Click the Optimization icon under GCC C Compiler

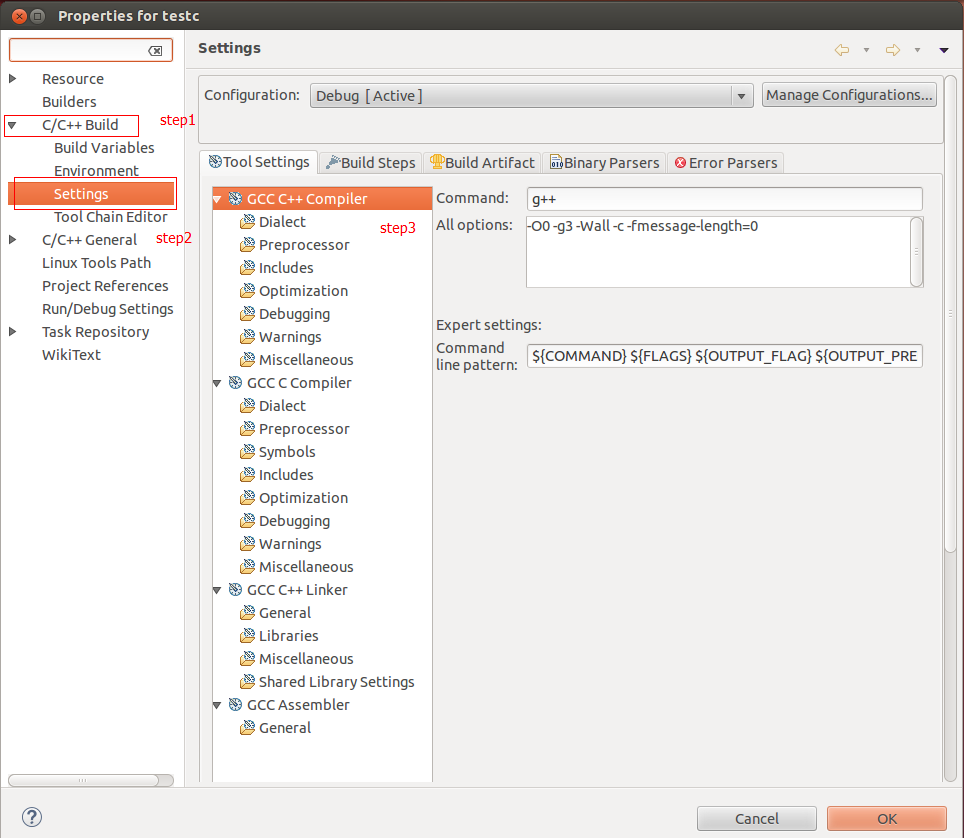coord(247,497)
